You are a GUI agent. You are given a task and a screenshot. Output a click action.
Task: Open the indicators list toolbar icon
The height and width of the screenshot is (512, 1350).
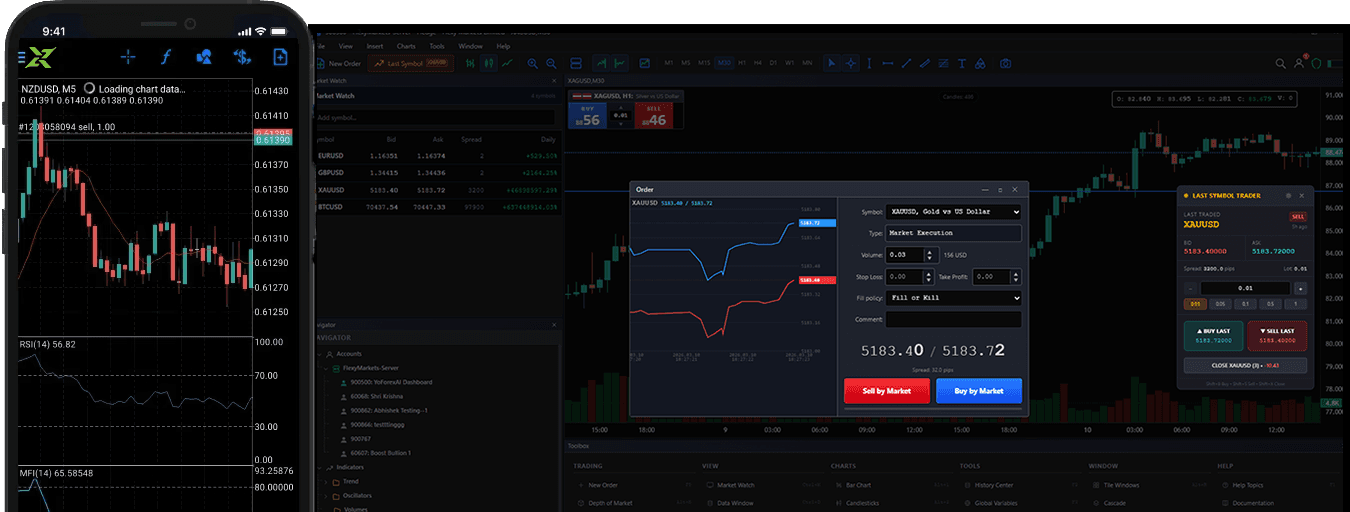[x=645, y=63]
